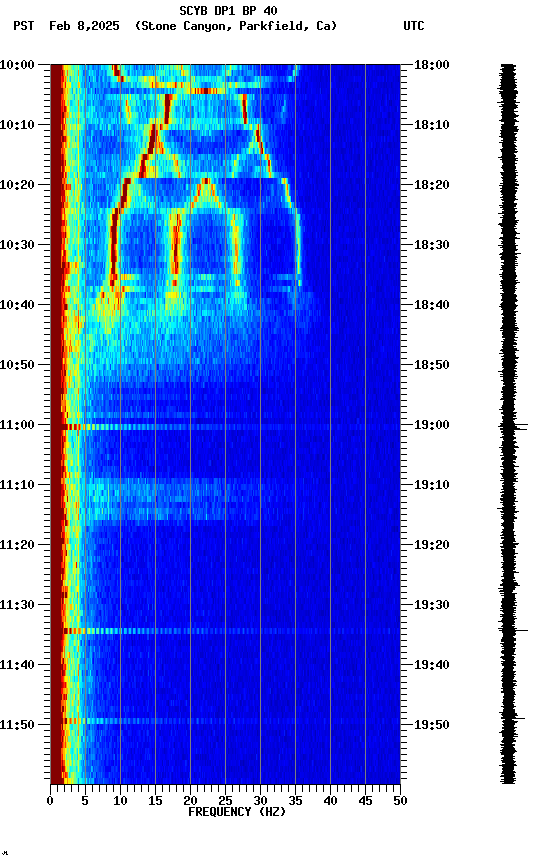This screenshot has height=864, width=552.
Task: Click the location text "(Stone Canyon, Parkfield, Ca)"
Action: pyautogui.click(x=236, y=26)
